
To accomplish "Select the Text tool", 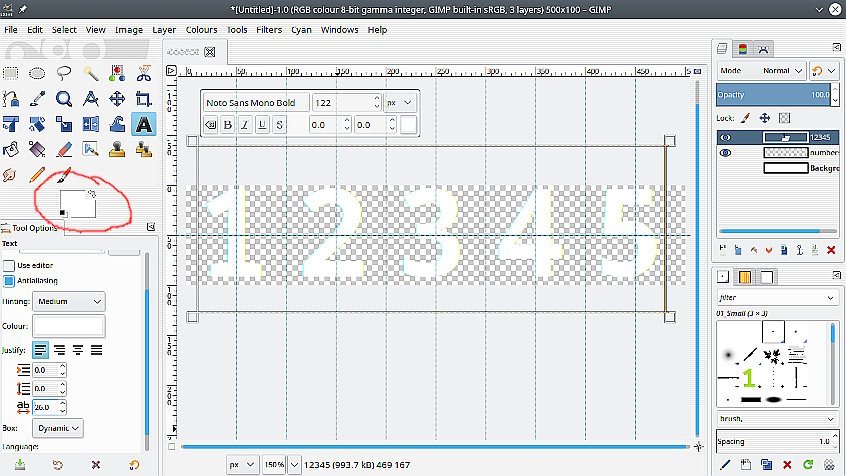I will click(144, 124).
